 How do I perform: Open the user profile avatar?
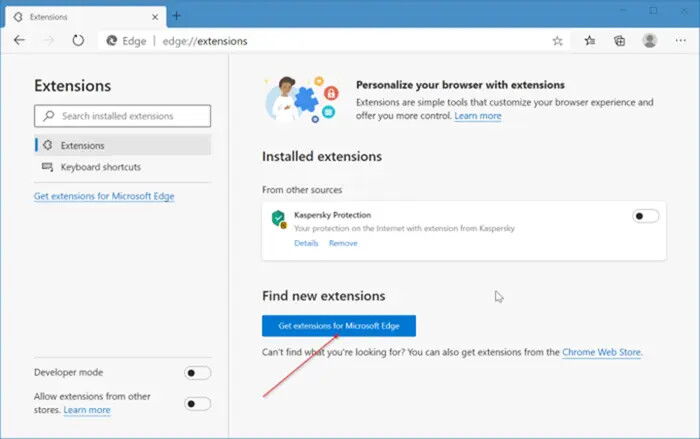[x=650, y=41]
